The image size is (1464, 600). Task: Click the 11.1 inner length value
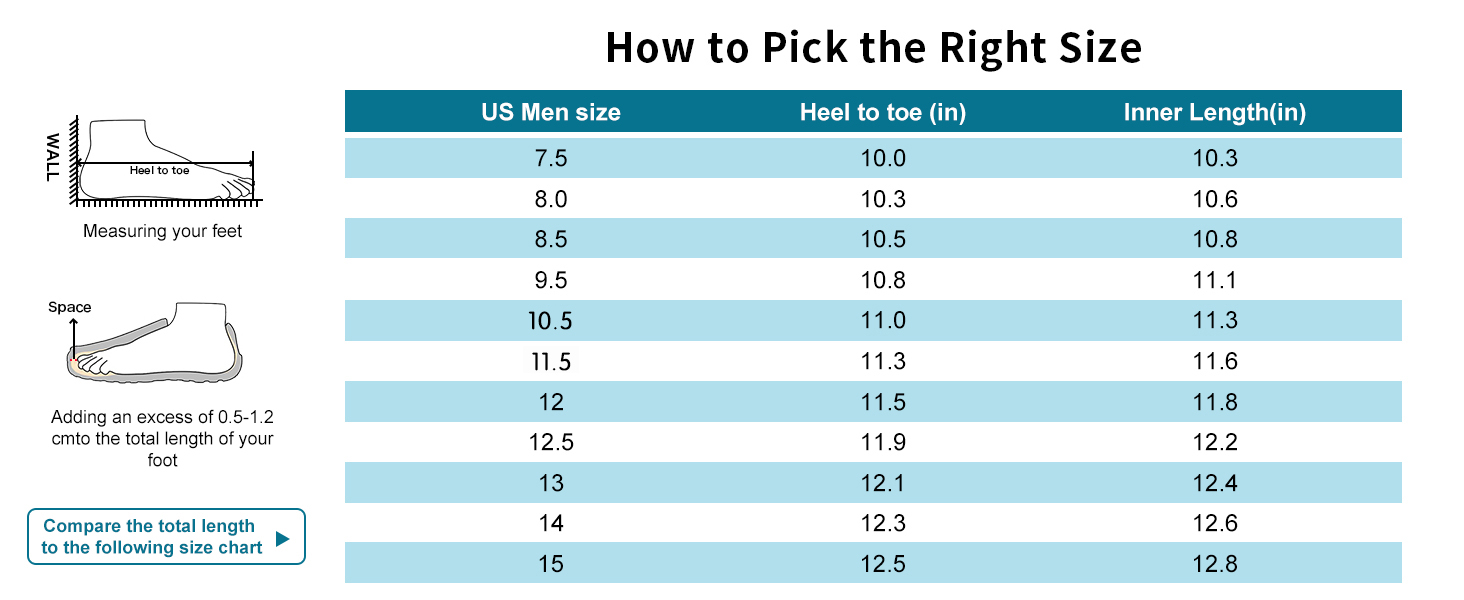[1215, 280]
